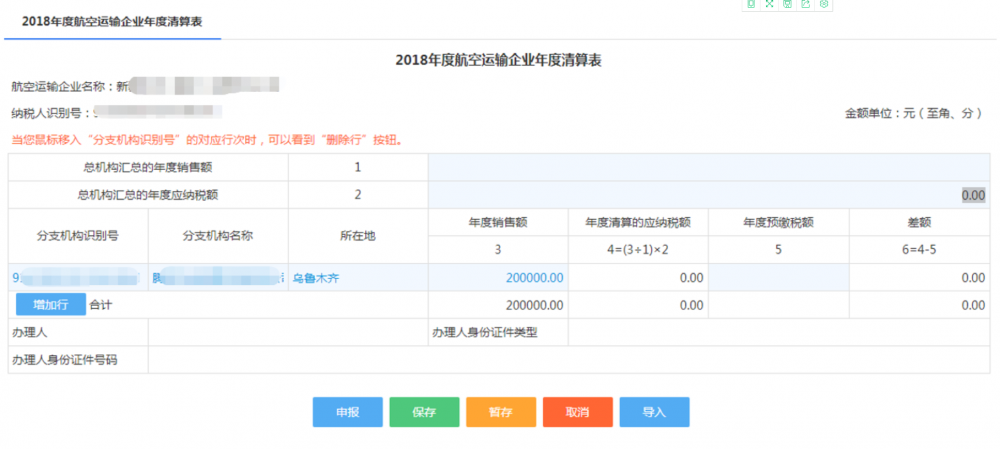The height and width of the screenshot is (449, 1000).
Task: Click the export share arrow icon
Action: point(805,4)
